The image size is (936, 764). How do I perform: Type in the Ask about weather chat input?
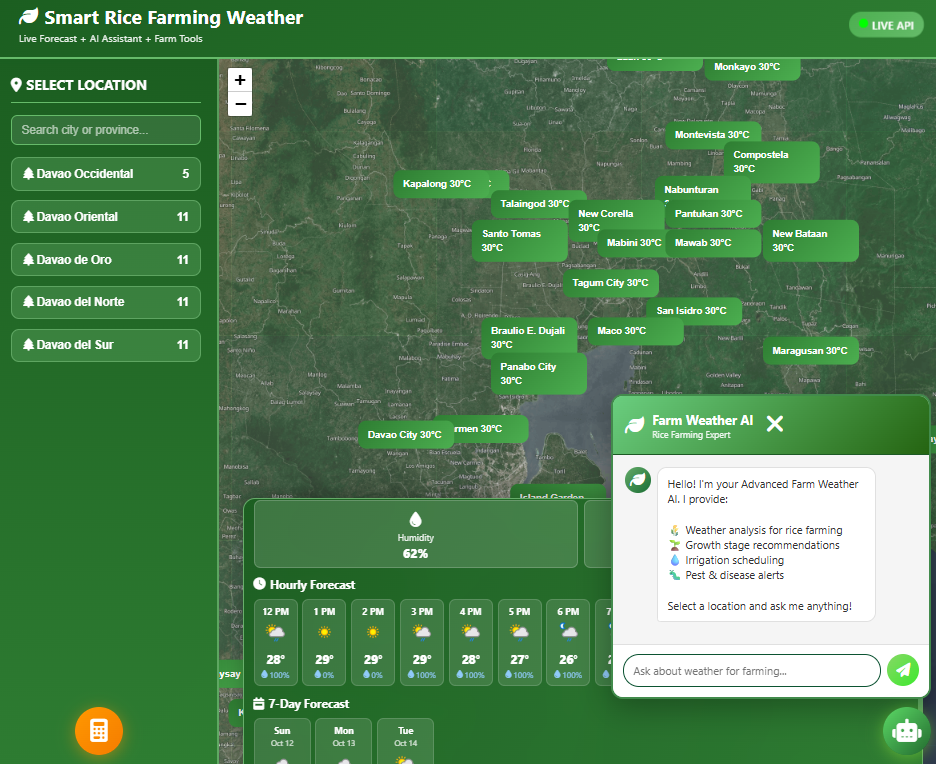751,671
